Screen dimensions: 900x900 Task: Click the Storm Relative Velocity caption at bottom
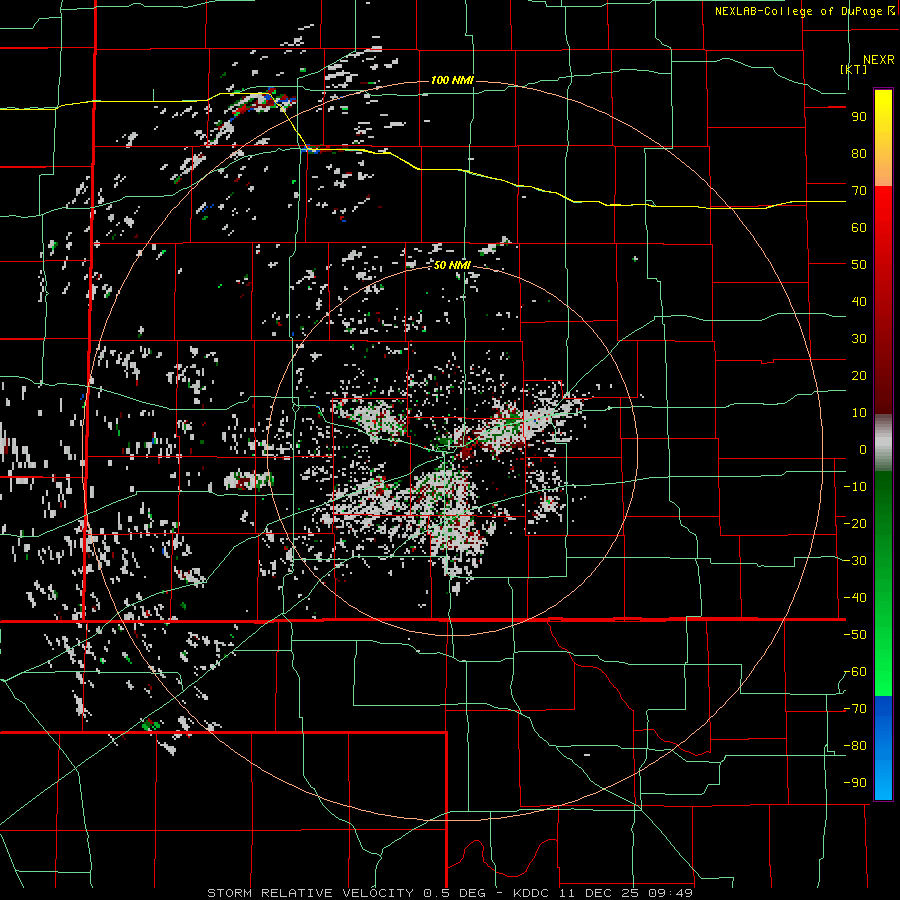[450, 893]
